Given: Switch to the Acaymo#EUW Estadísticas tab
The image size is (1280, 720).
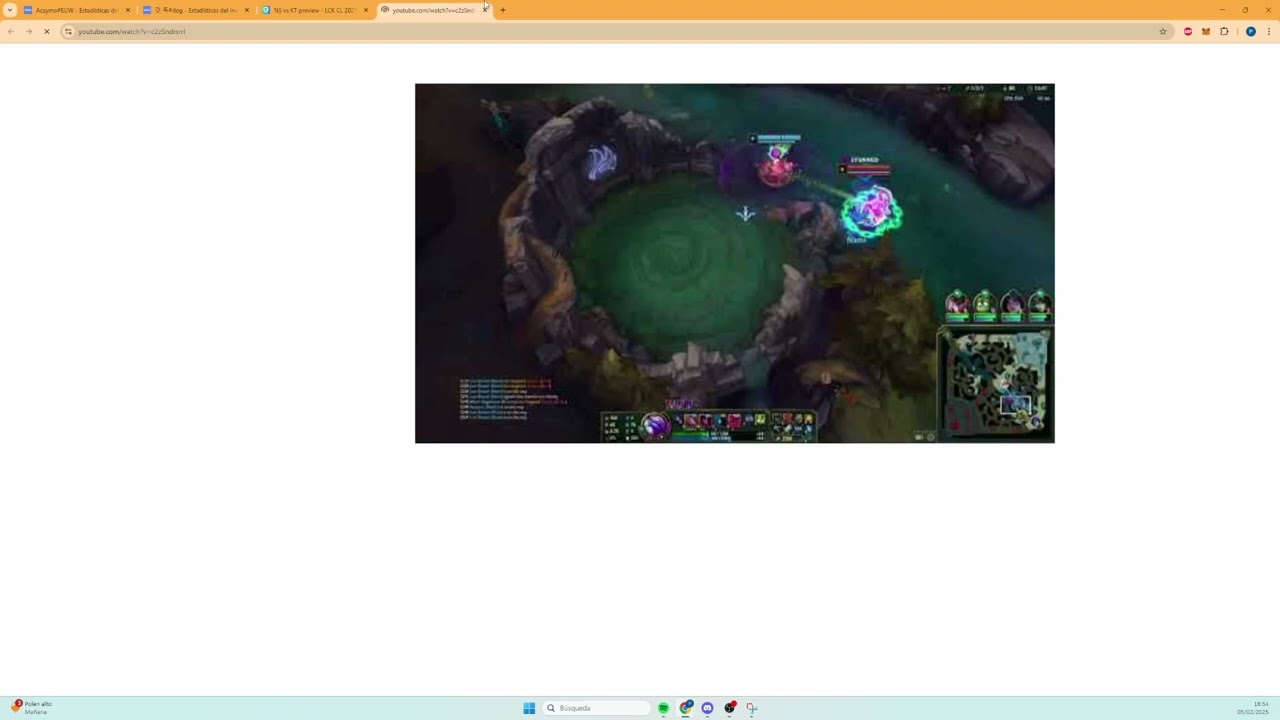Looking at the screenshot, I should [76, 10].
